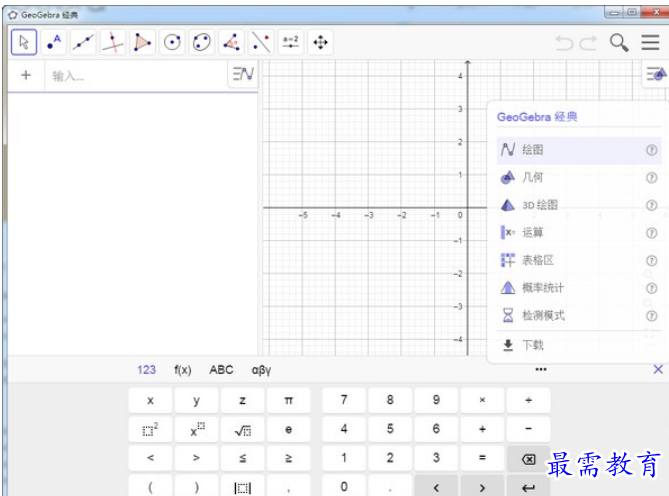
Task: Tap the equals key
Action: pos(482,458)
